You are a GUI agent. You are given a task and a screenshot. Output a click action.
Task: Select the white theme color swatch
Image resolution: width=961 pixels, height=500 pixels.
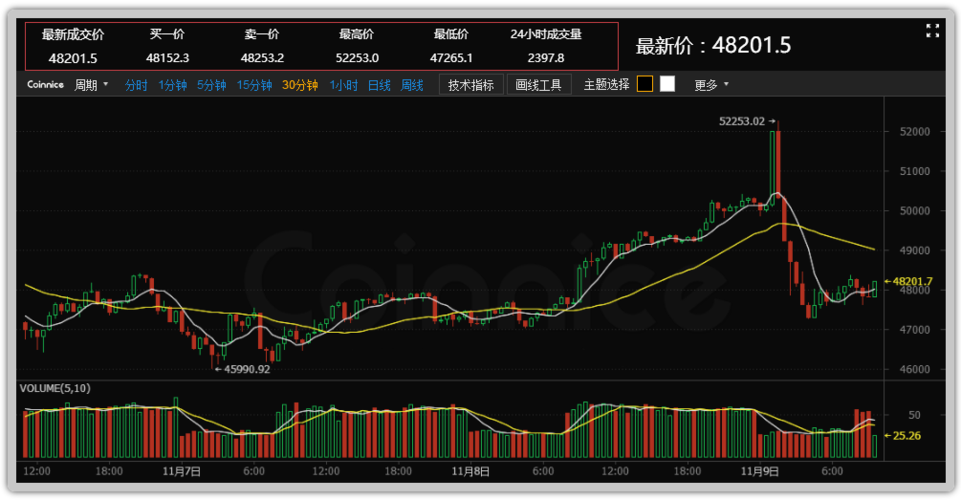tap(667, 84)
